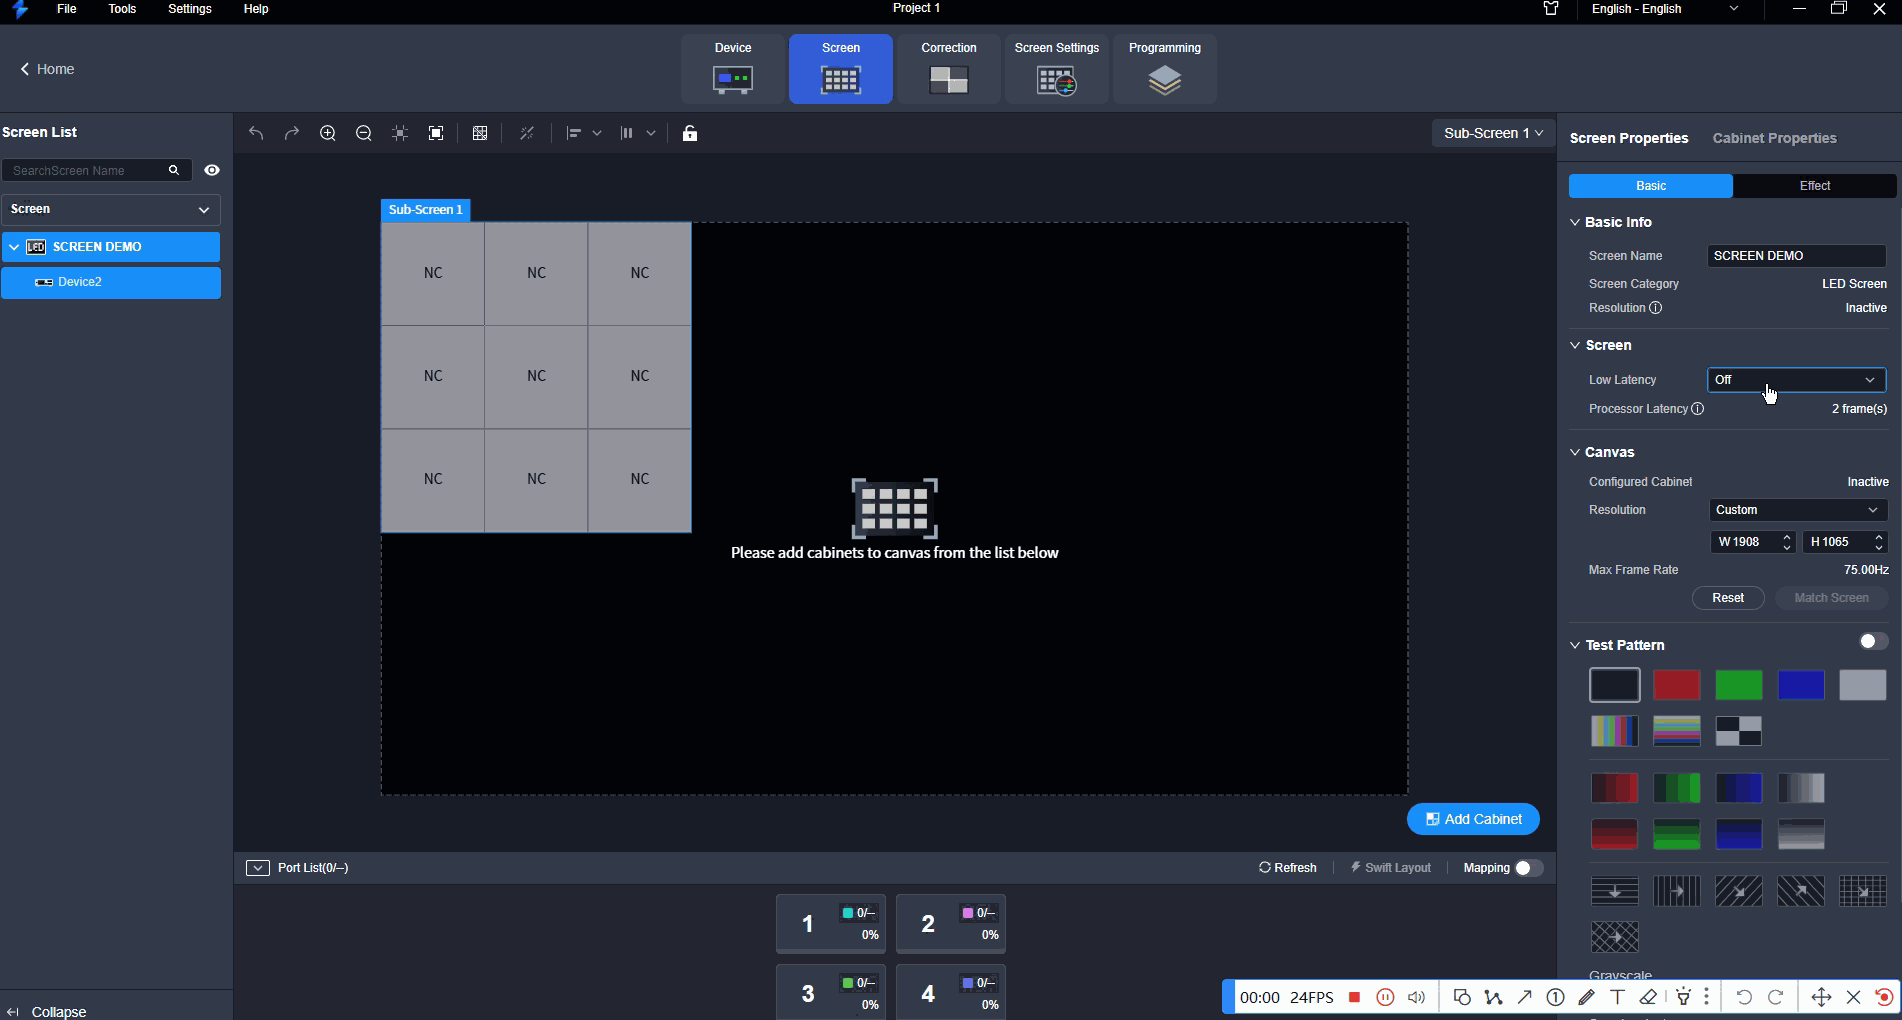This screenshot has width=1902, height=1020.
Task: Open the Low Latency dropdown
Action: click(x=1796, y=380)
